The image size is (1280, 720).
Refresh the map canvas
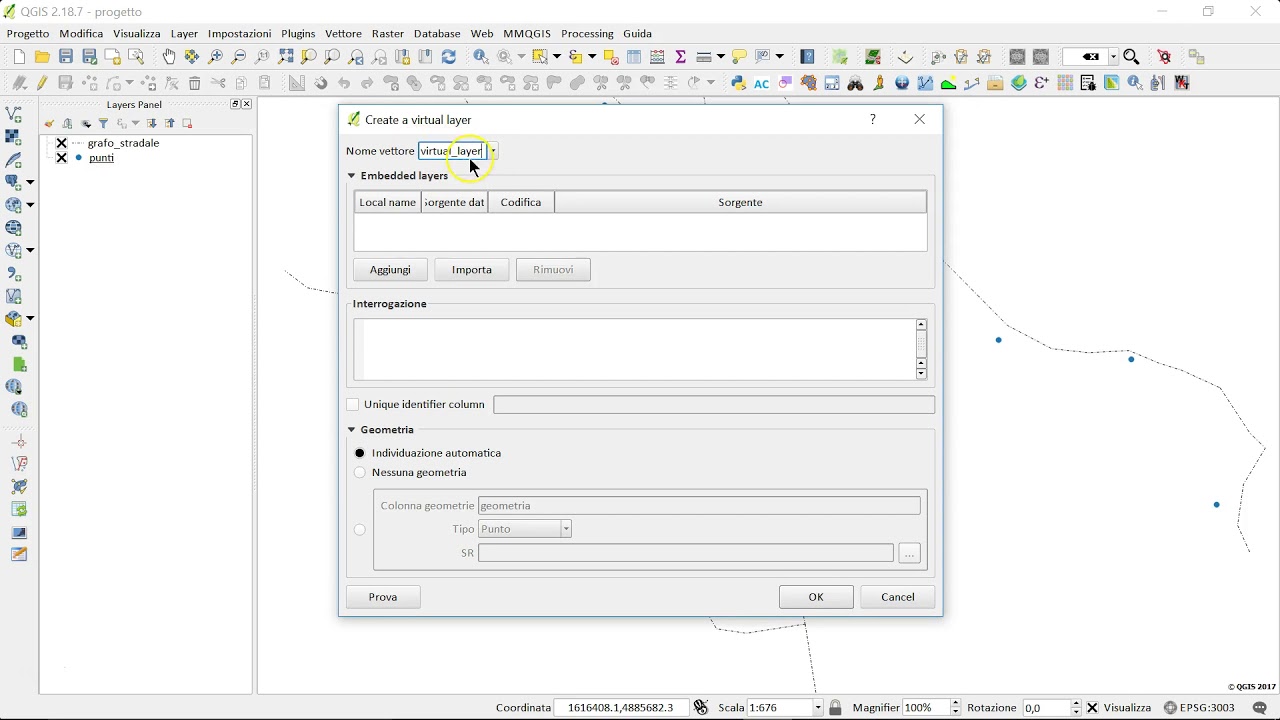point(449,57)
